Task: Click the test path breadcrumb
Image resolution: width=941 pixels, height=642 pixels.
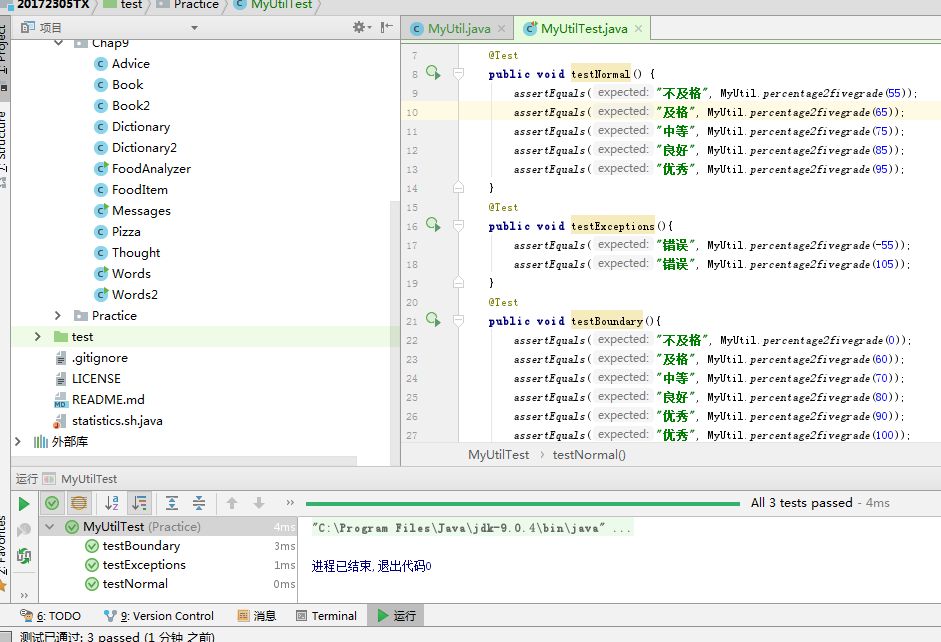Action: 131,5
